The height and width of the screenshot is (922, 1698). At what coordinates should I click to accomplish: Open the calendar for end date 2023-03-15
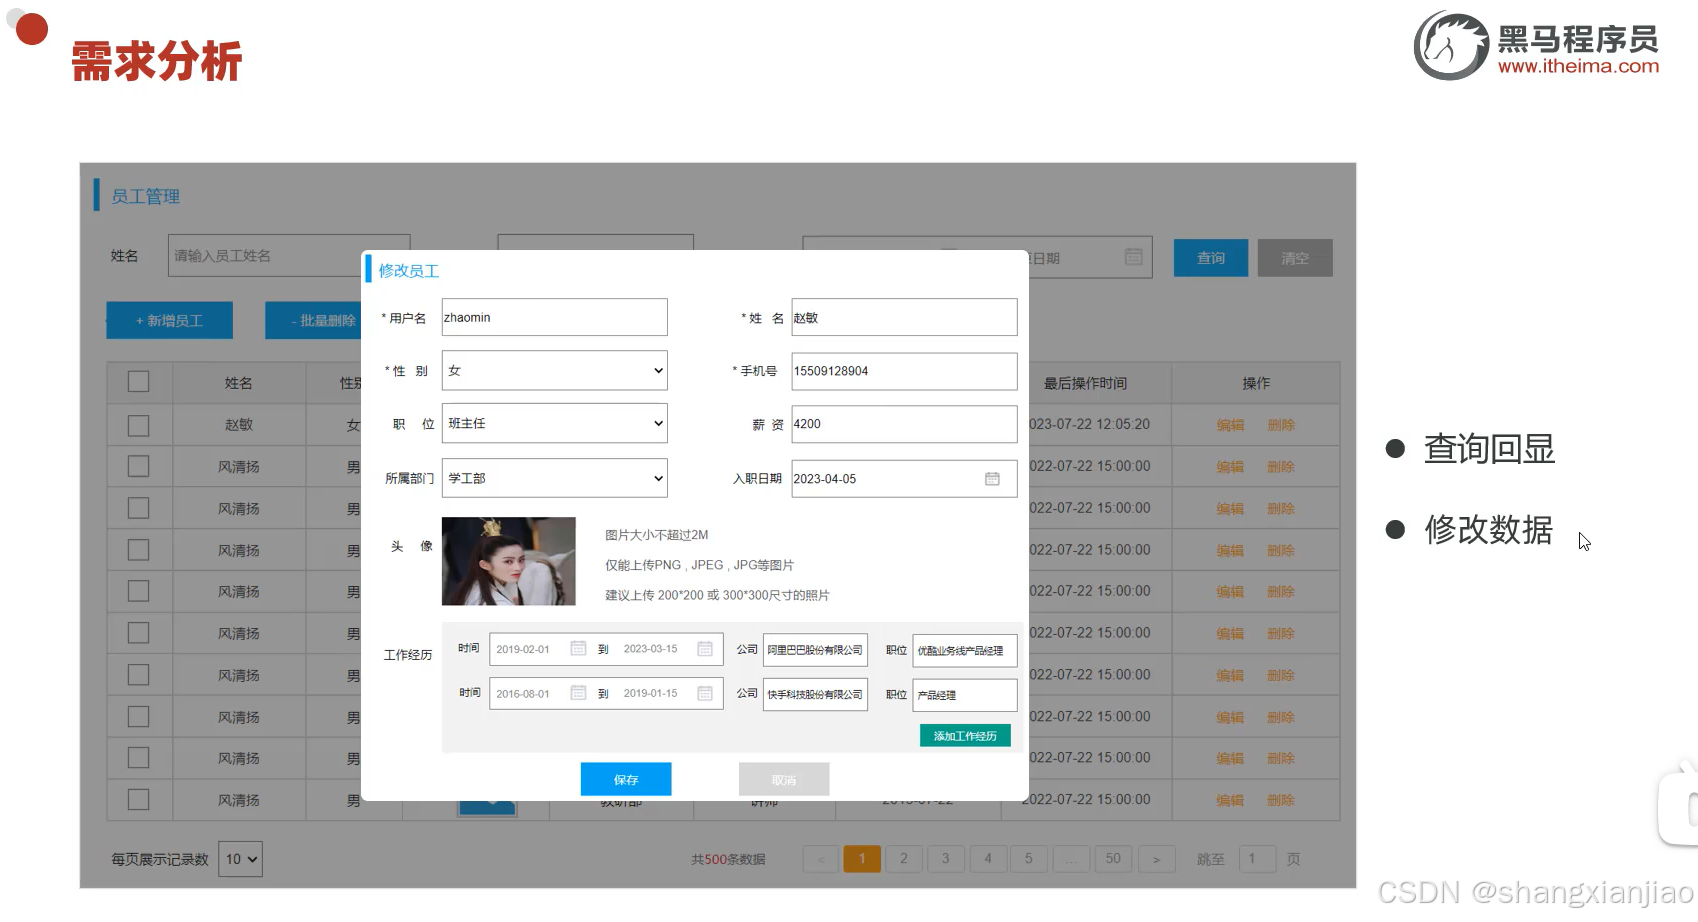click(703, 648)
